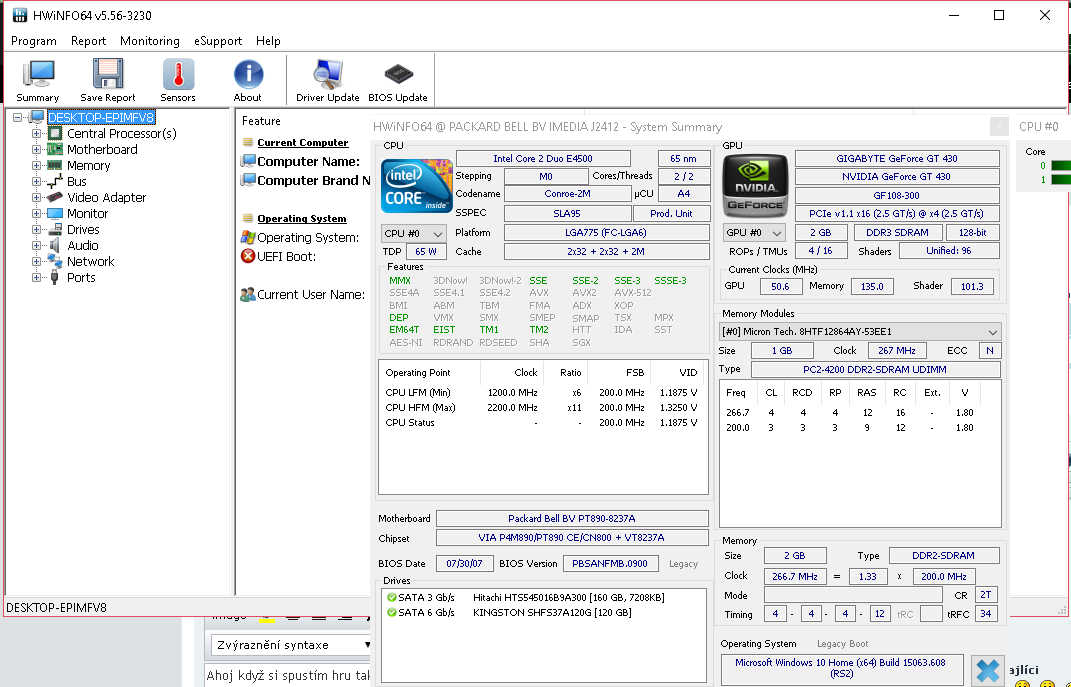Expand the Drives tree node
1071x687 pixels.
36,229
